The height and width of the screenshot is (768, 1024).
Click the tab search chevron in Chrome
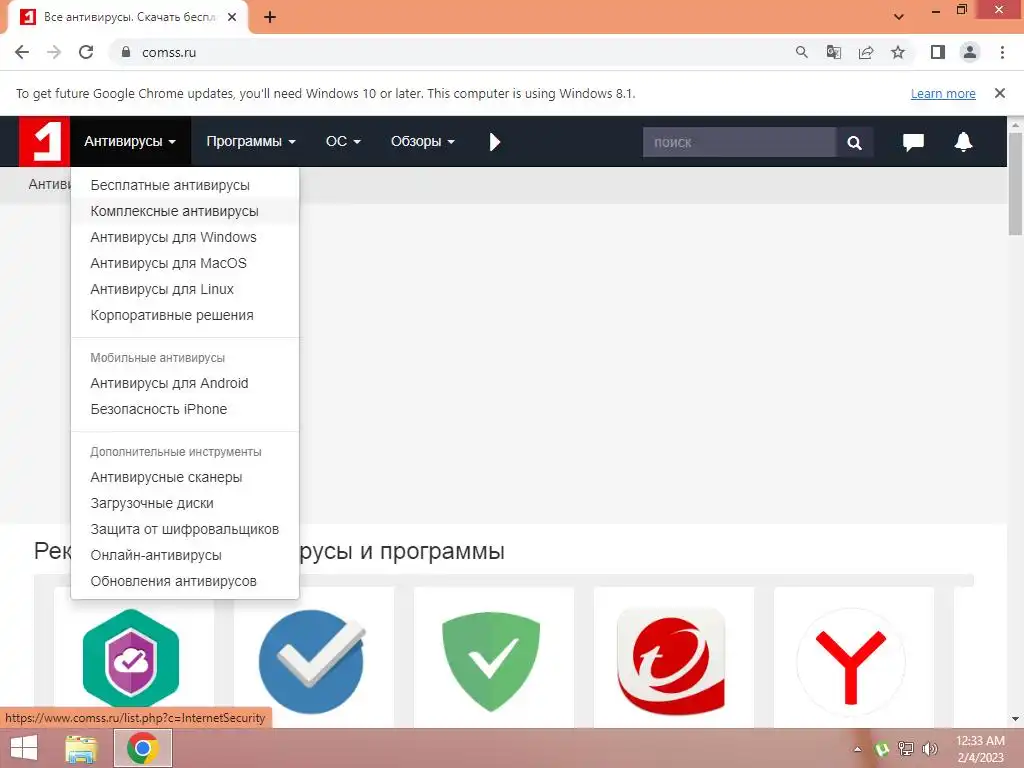899,17
